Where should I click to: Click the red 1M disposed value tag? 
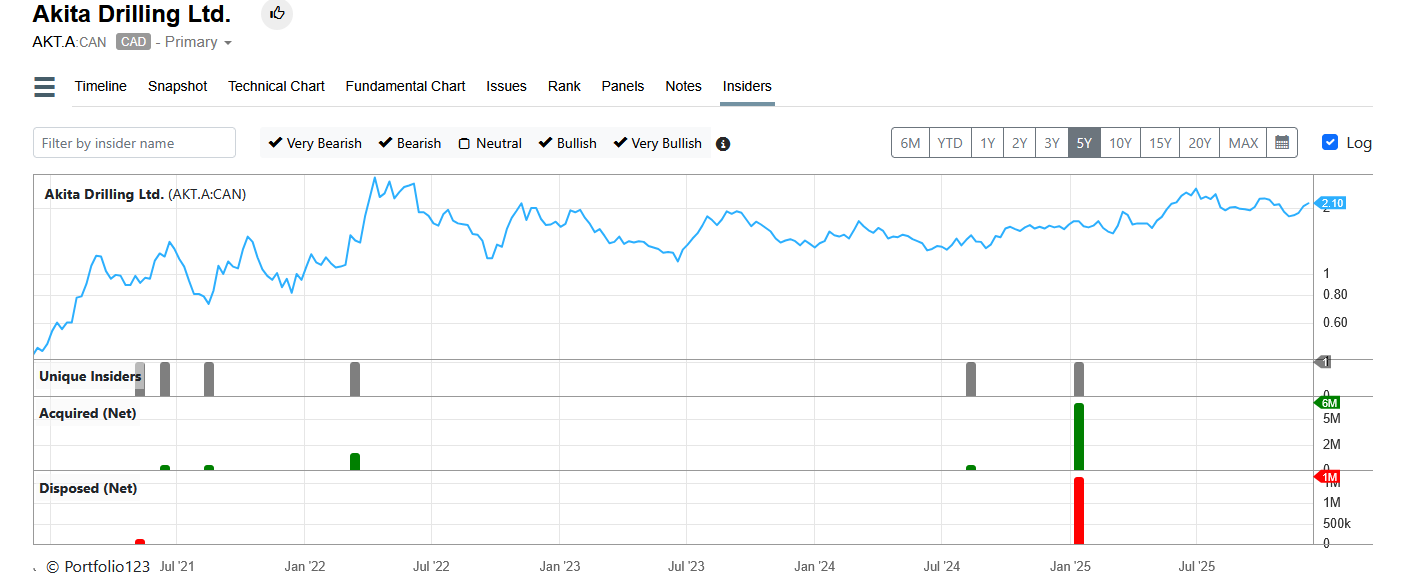(x=1328, y=477)
